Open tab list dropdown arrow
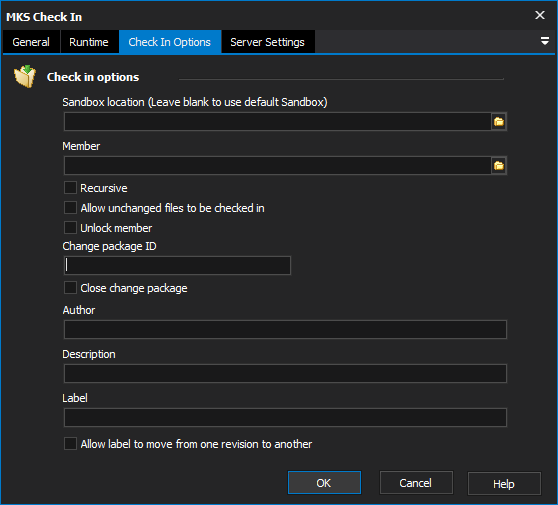The width and height of the screenshot is (558, 505). (x=544, y=41)
